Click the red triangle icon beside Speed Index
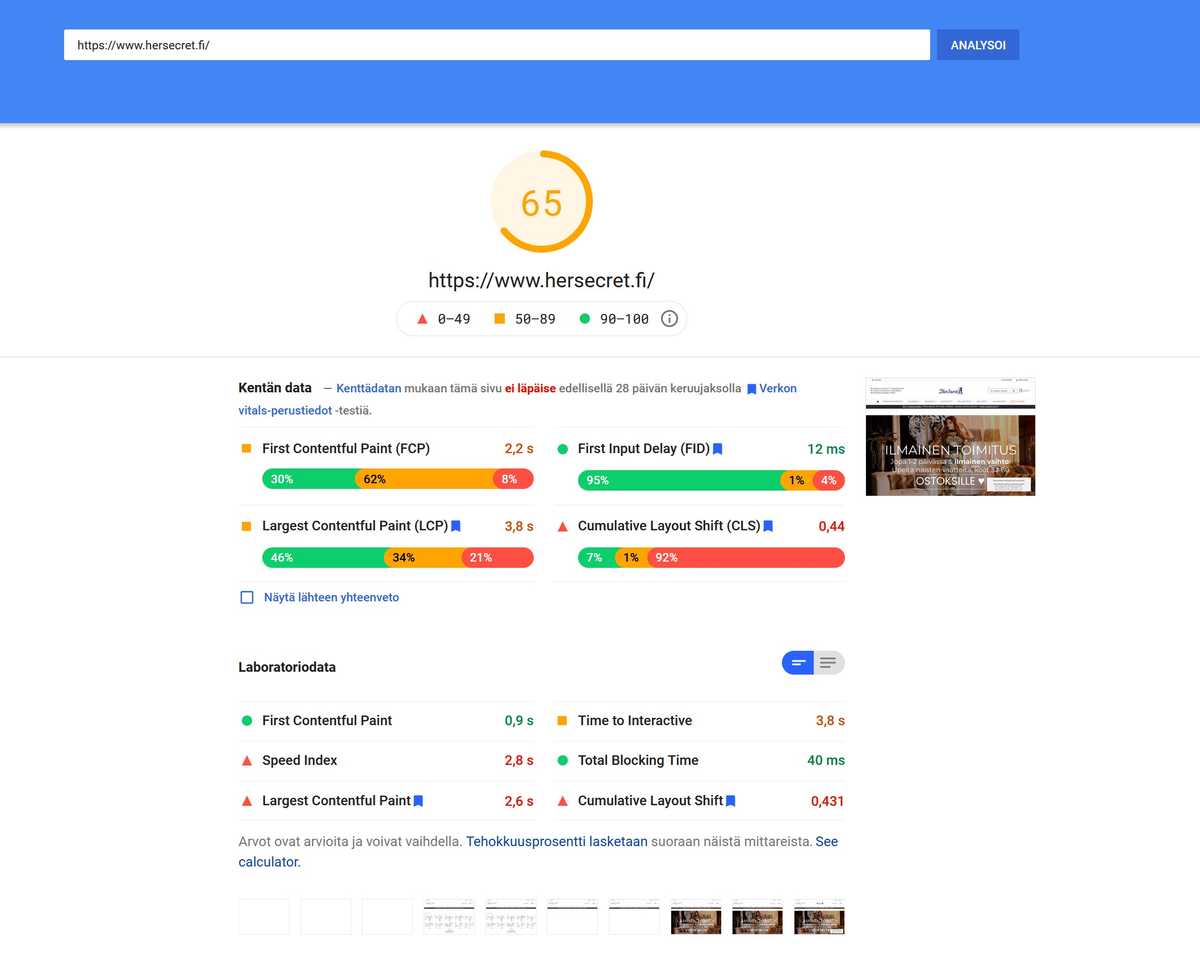The image size is (1200, 961). click(x=246, y=760)
